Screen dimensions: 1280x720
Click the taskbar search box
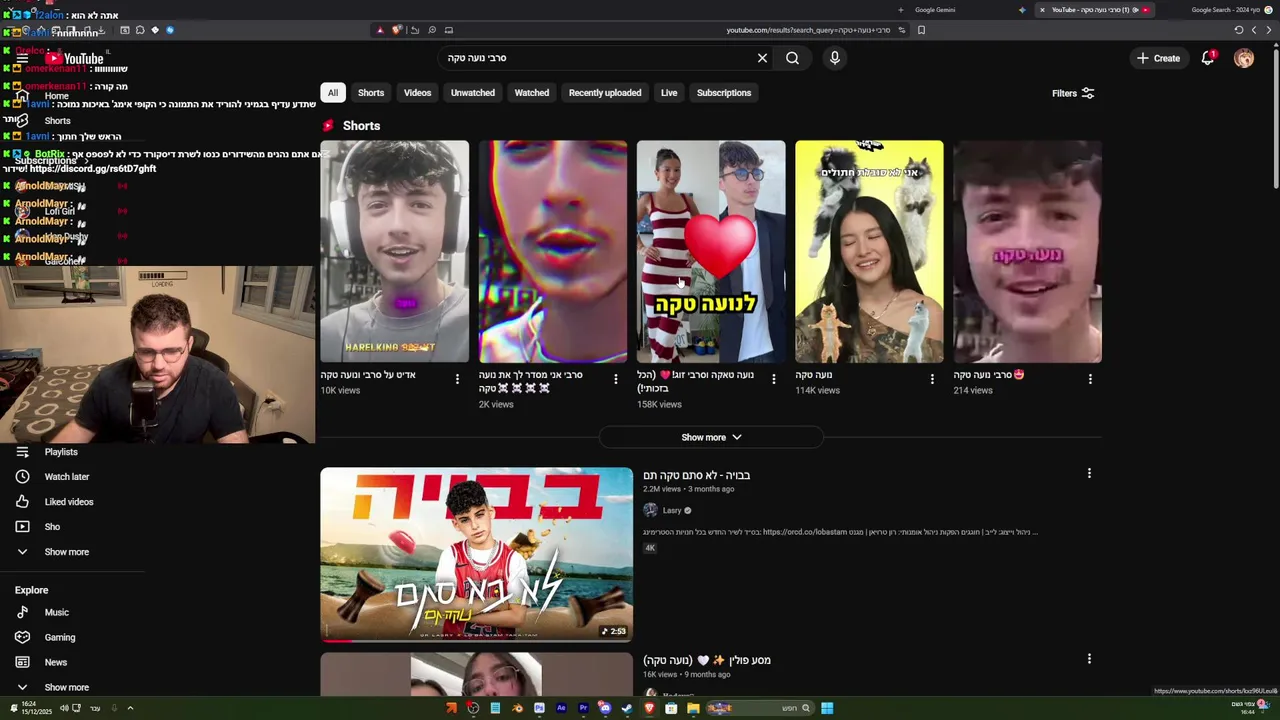coord(760,708)
